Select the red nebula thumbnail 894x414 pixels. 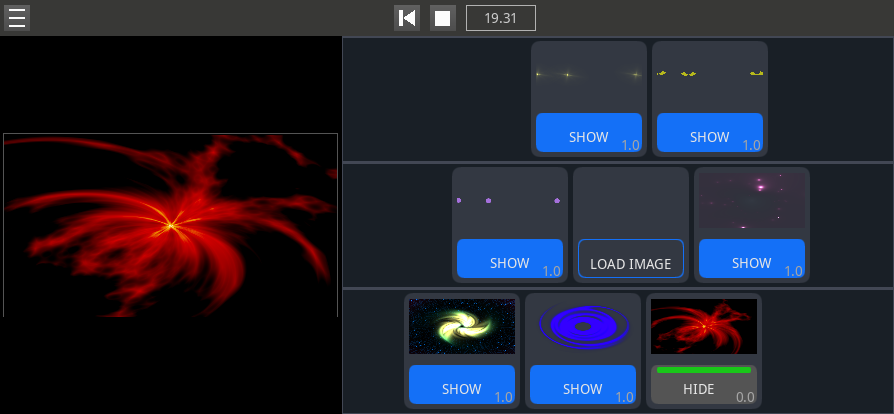point(704,327)
